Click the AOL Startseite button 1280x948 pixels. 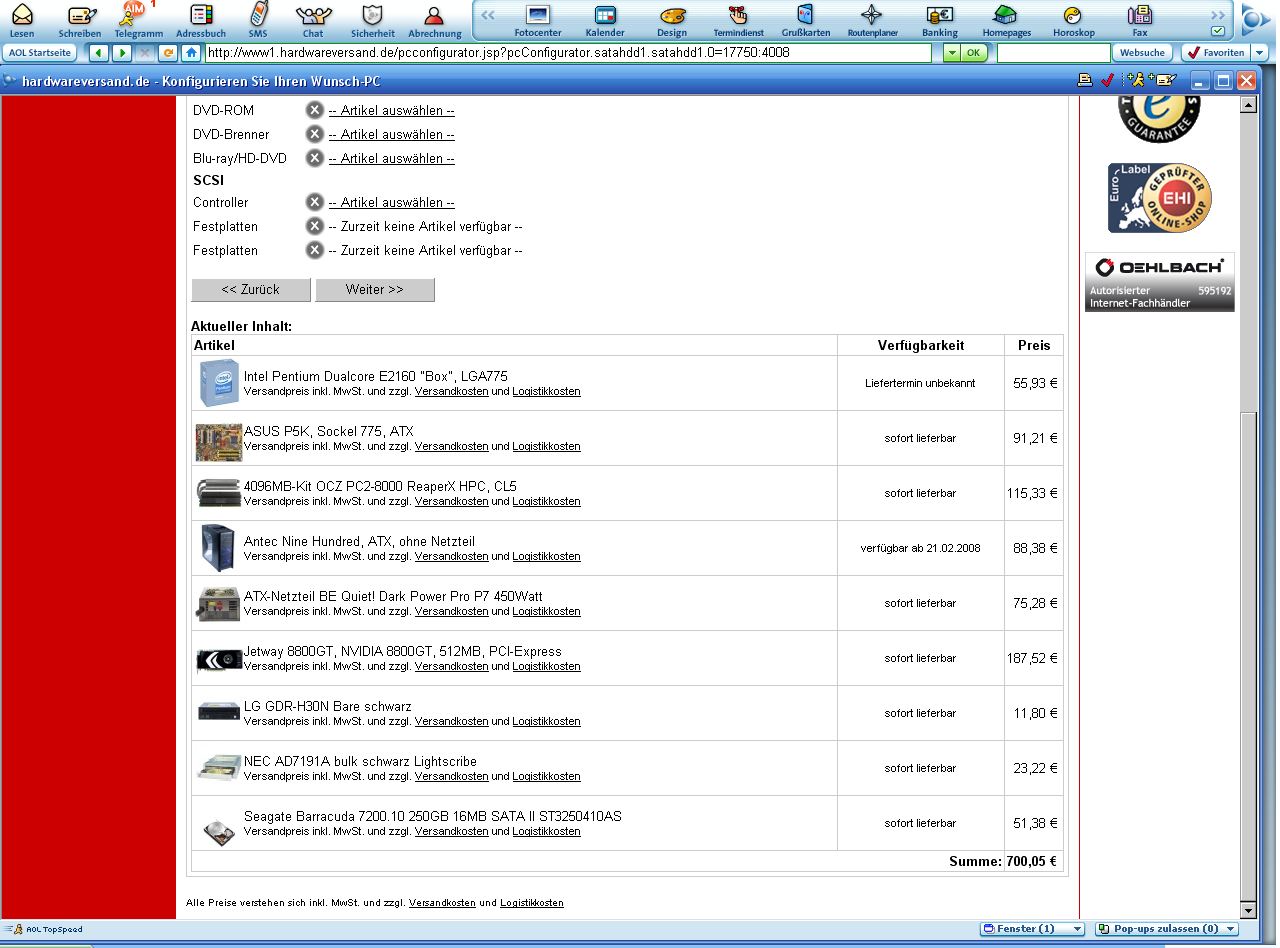coord(40,52)
